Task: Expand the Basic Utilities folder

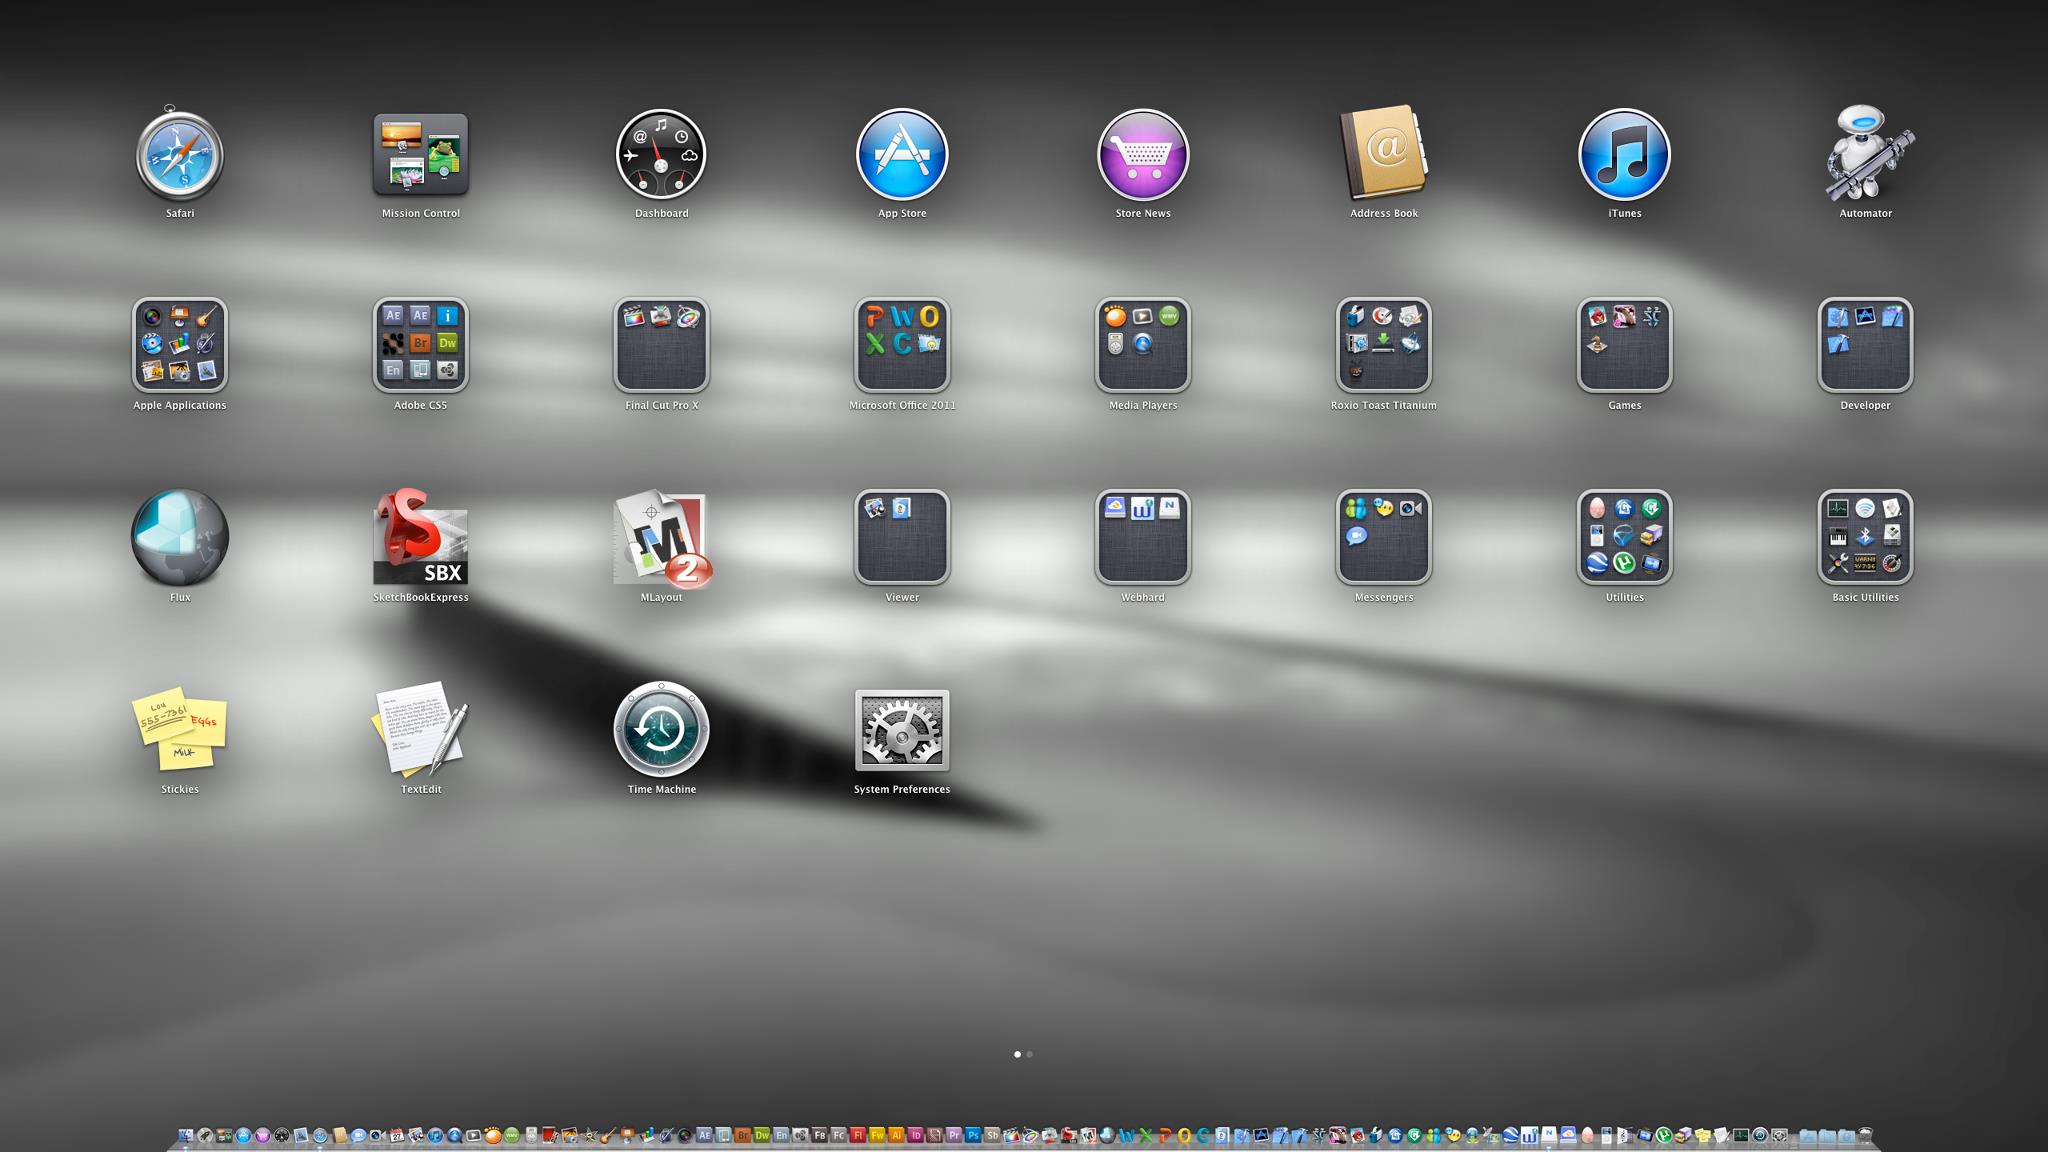Action: [x=1865, y=538]
